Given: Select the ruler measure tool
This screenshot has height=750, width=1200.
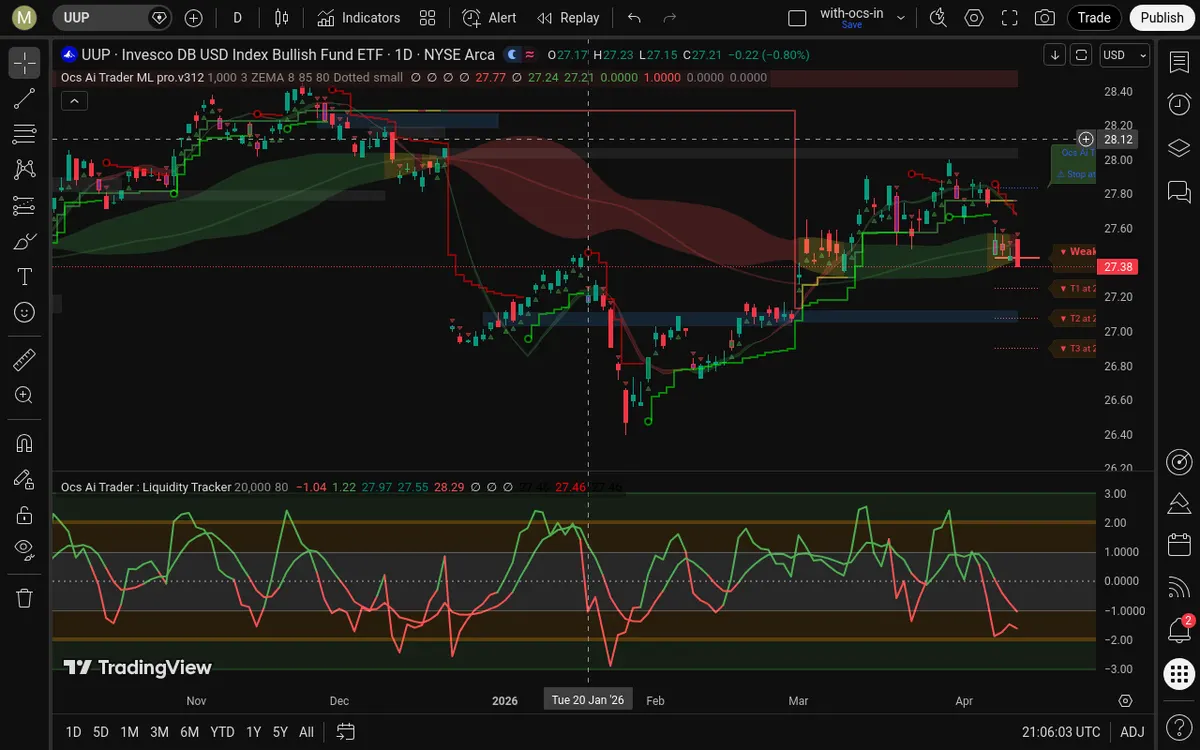Looking at the screenshot, I should click(25, 359).
